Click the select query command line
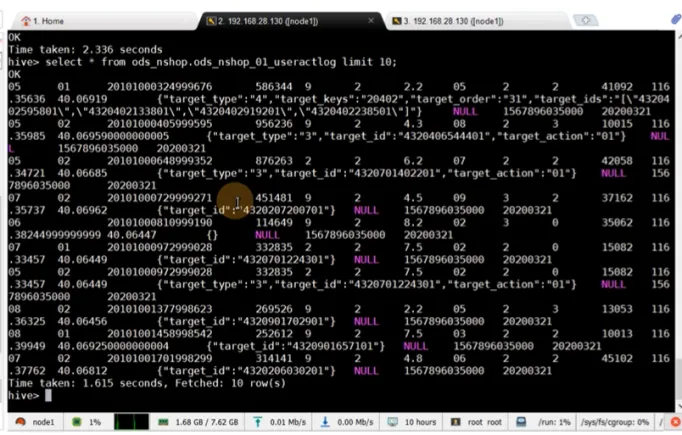The image size is (682, 435). tap(202, 62)
